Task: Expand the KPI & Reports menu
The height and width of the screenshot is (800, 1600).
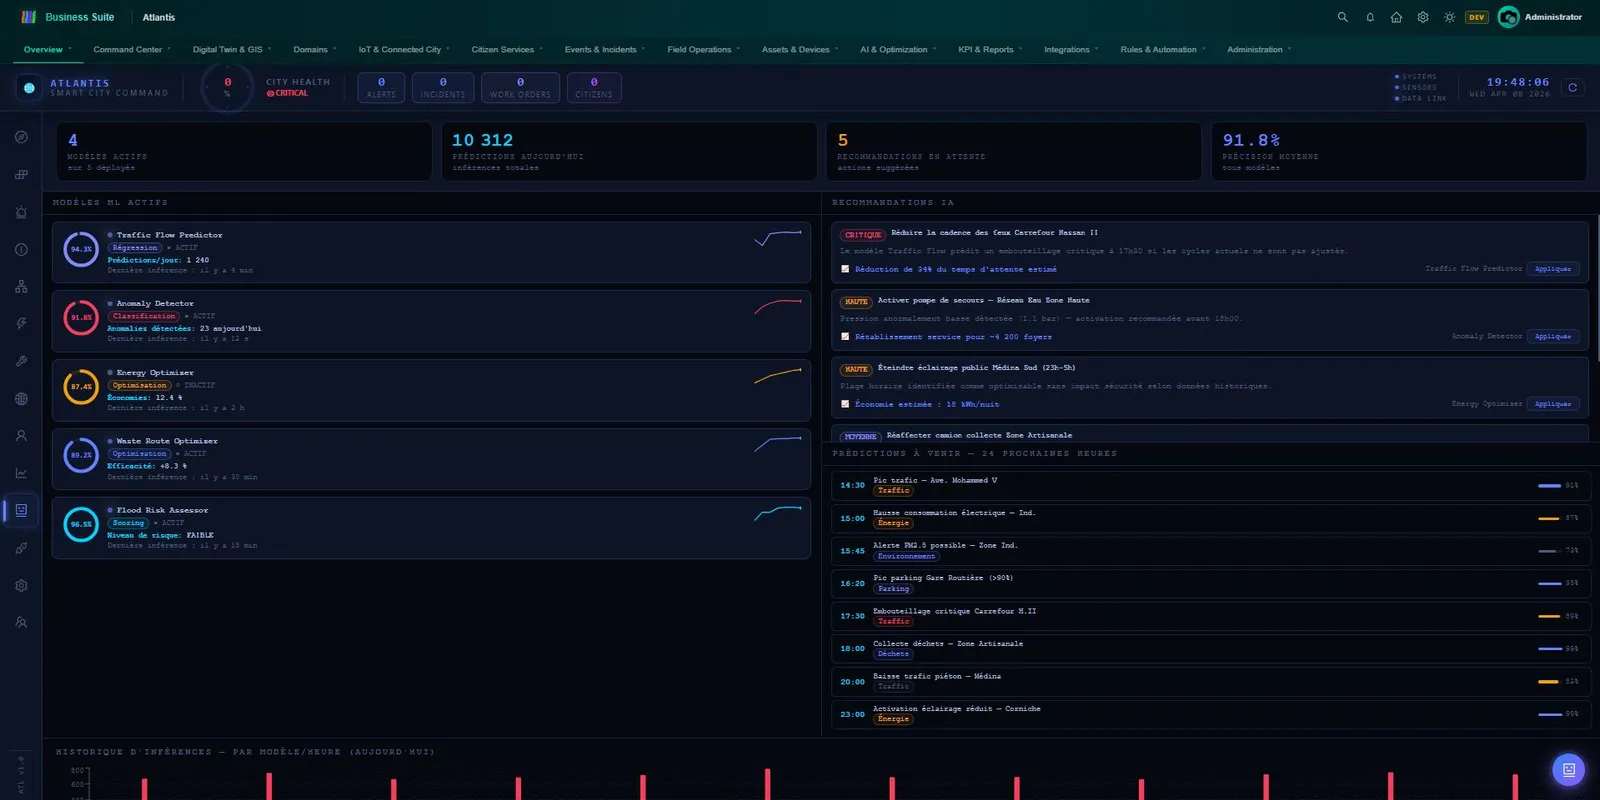Action: tap(990, 49)
